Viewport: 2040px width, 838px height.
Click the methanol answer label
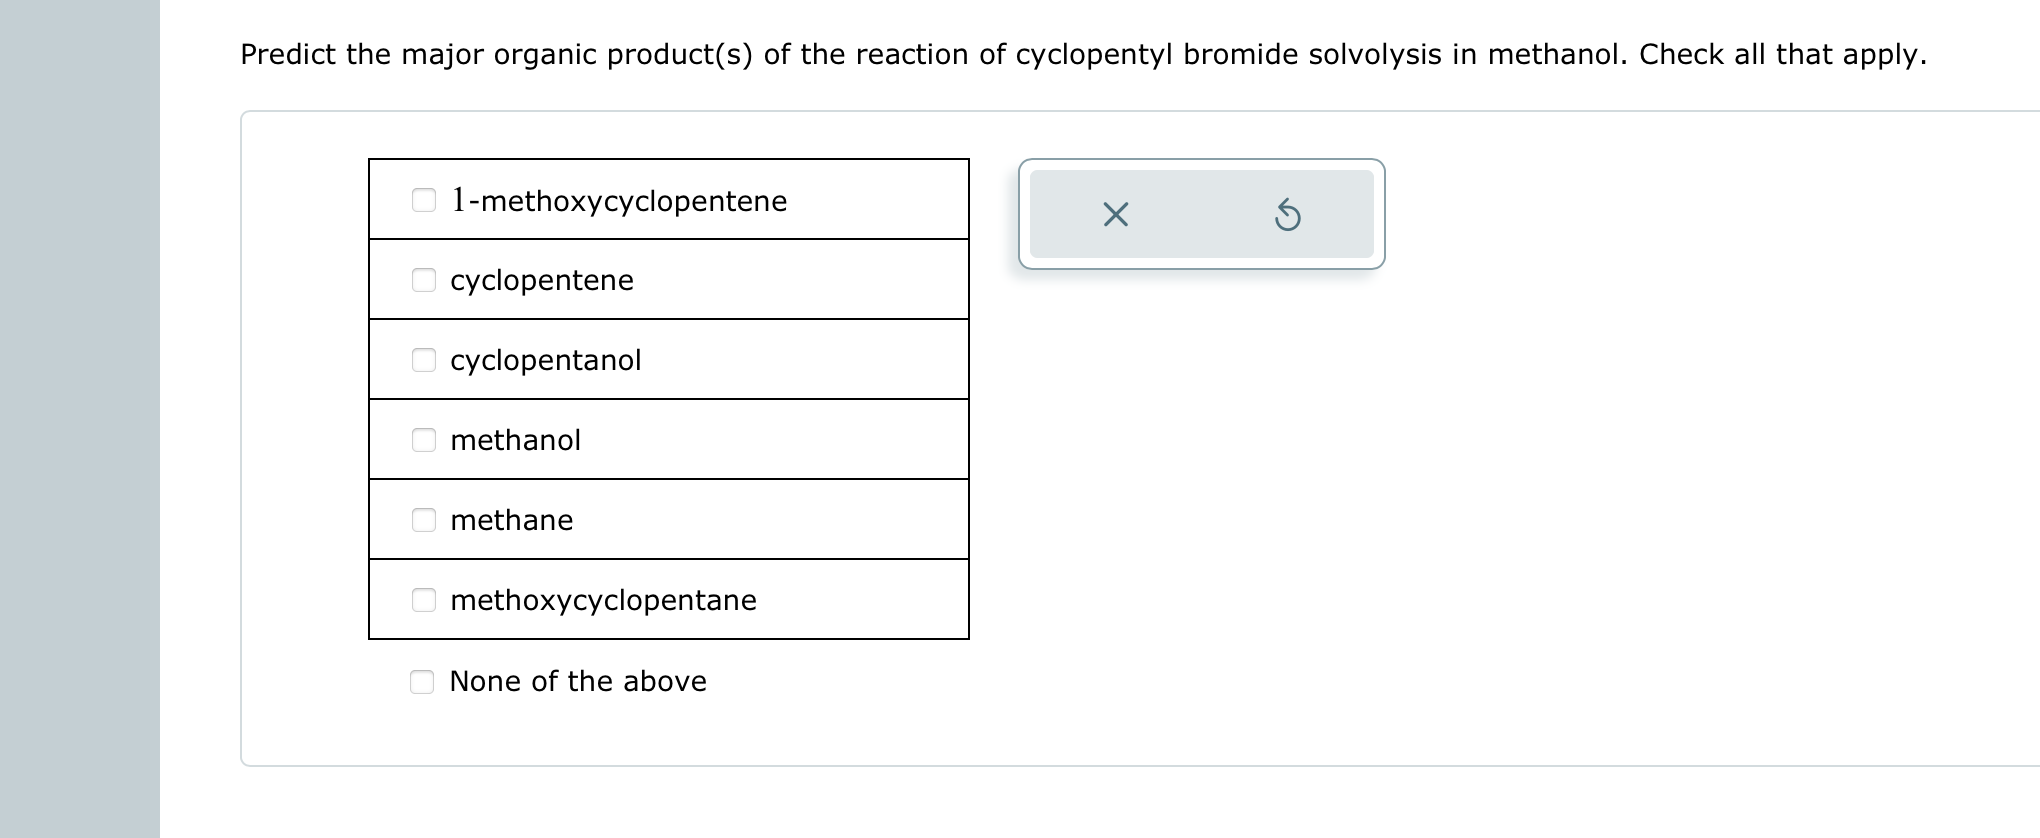pyautogui.click(x=516, y=440)
